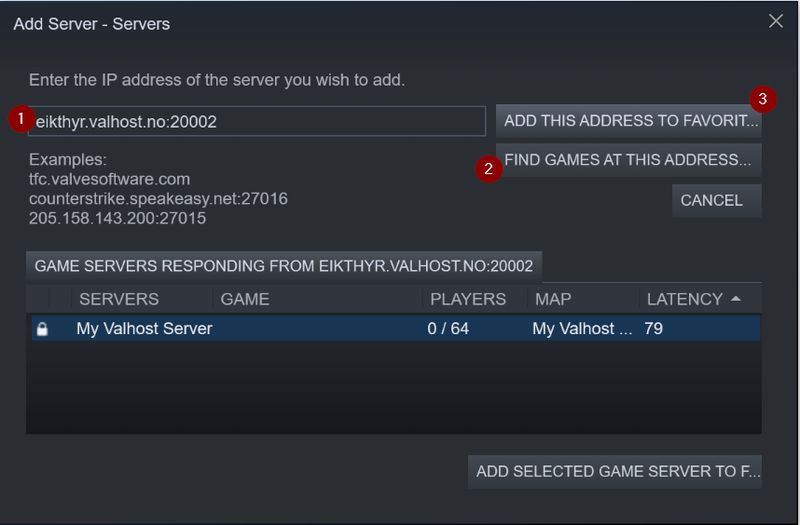Click example text tfc.valvesoftware.com

point(109,179)
